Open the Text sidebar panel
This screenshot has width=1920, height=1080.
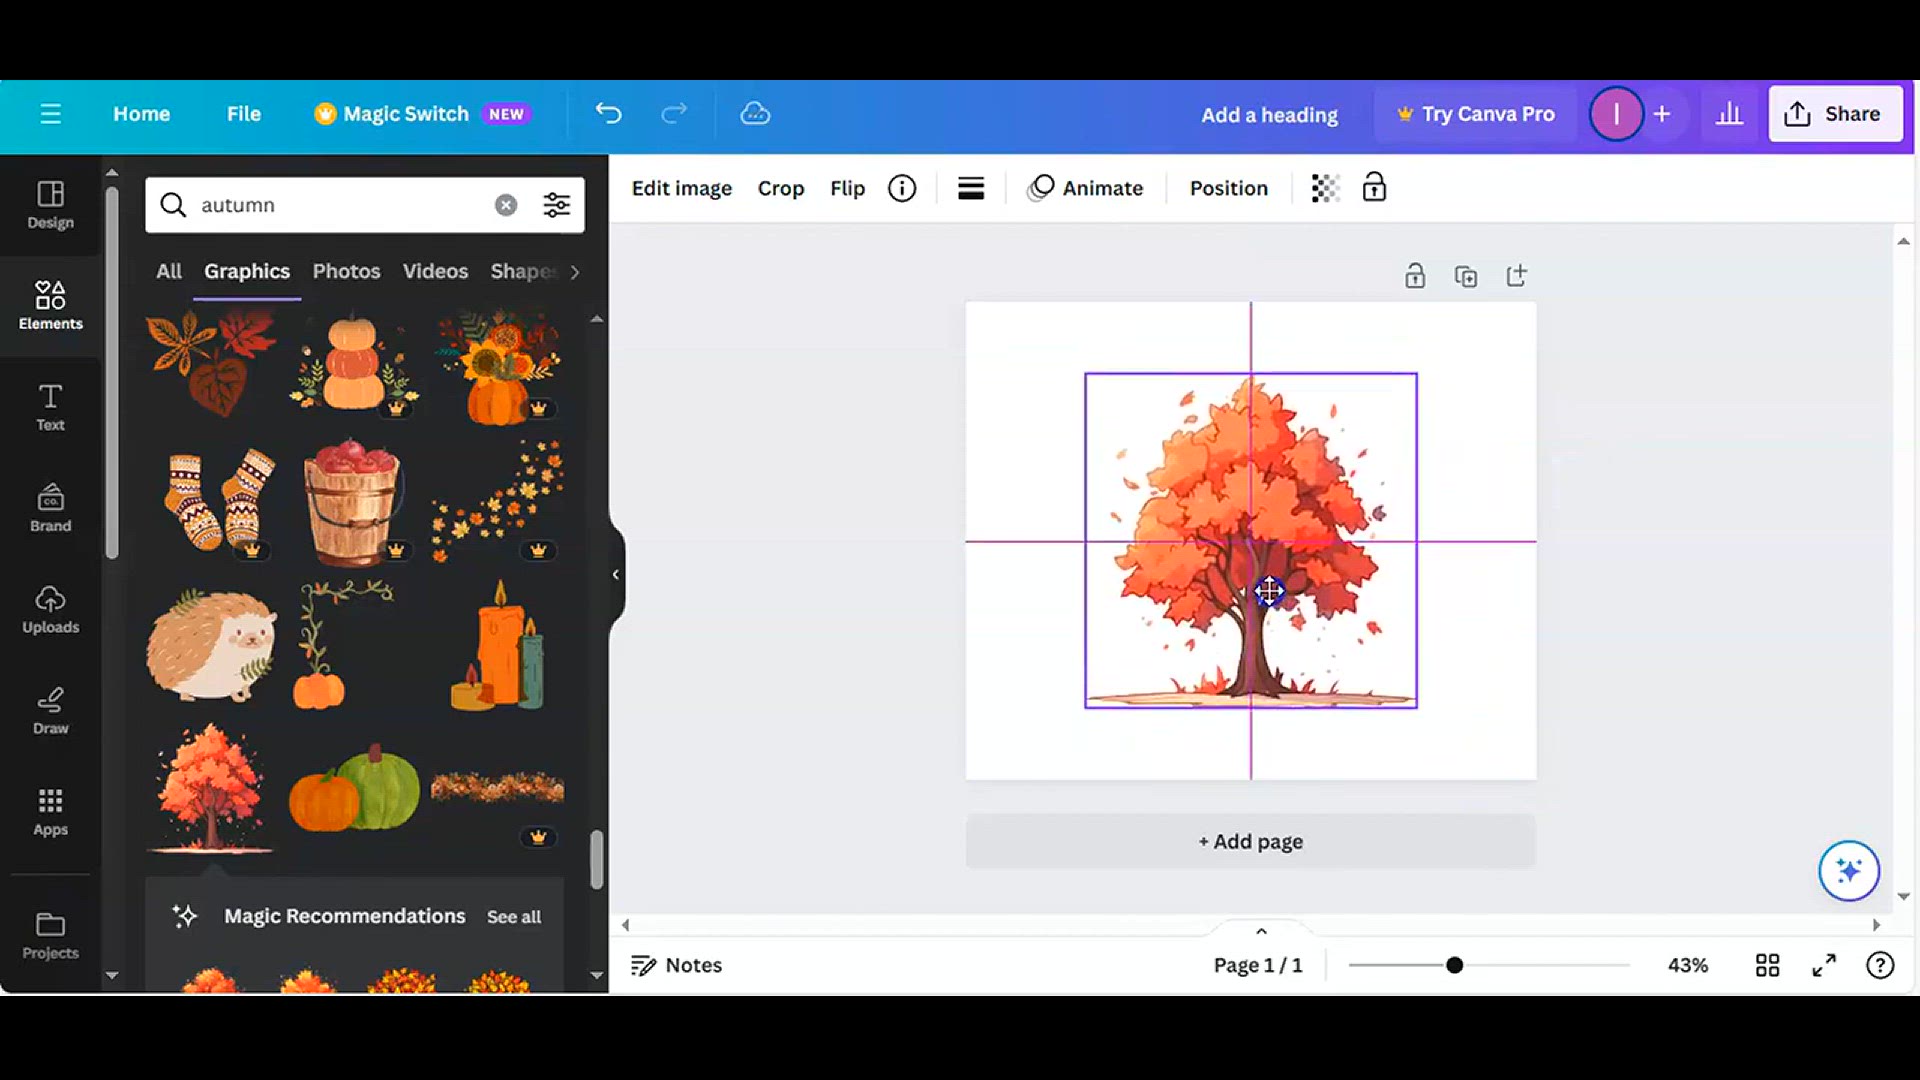[50, 407]
